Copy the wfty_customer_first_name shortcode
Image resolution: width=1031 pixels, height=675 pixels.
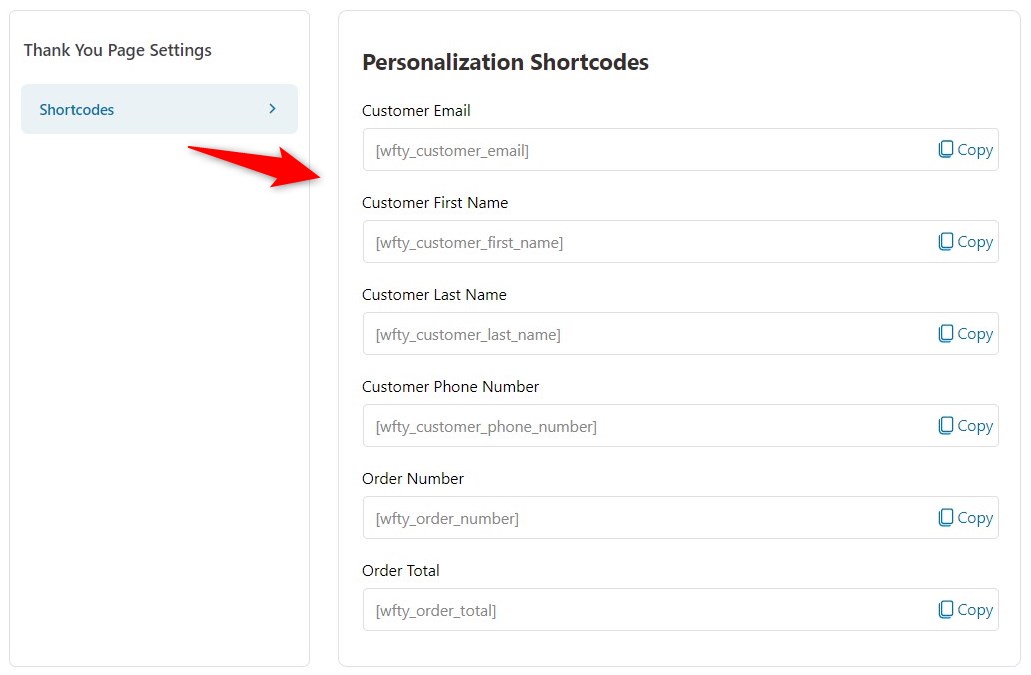pyautogui.click(x=964, y=241)
